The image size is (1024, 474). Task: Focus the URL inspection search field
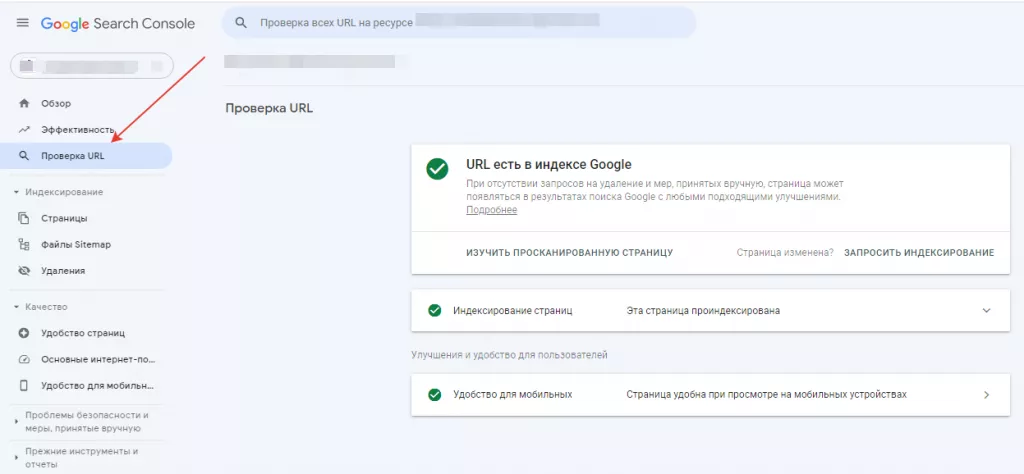458,23
